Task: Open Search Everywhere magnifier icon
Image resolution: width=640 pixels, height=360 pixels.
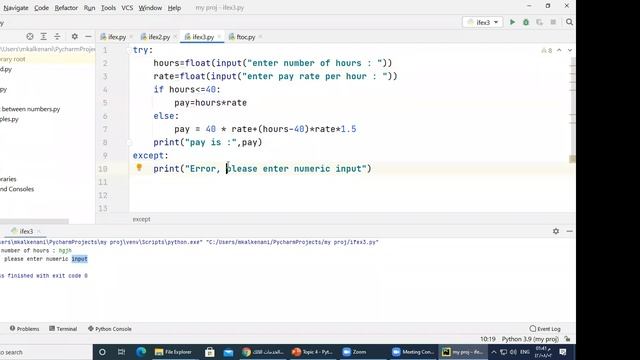Action: 569,22
